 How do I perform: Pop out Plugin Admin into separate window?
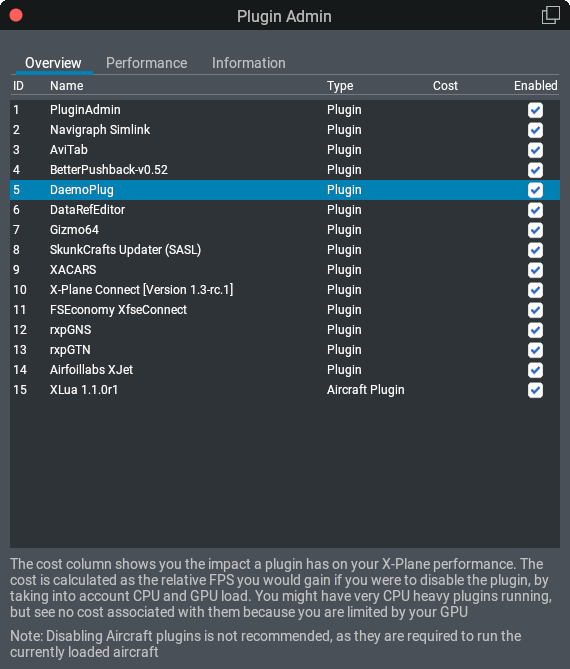(x=550, y=15)
